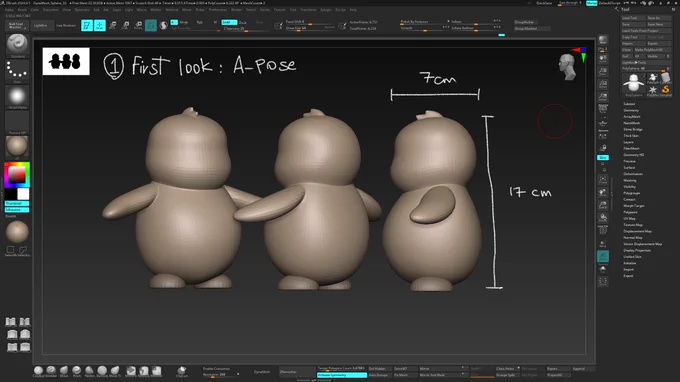
Task: Open the Texture Off slot
Action: pos(17,122)
